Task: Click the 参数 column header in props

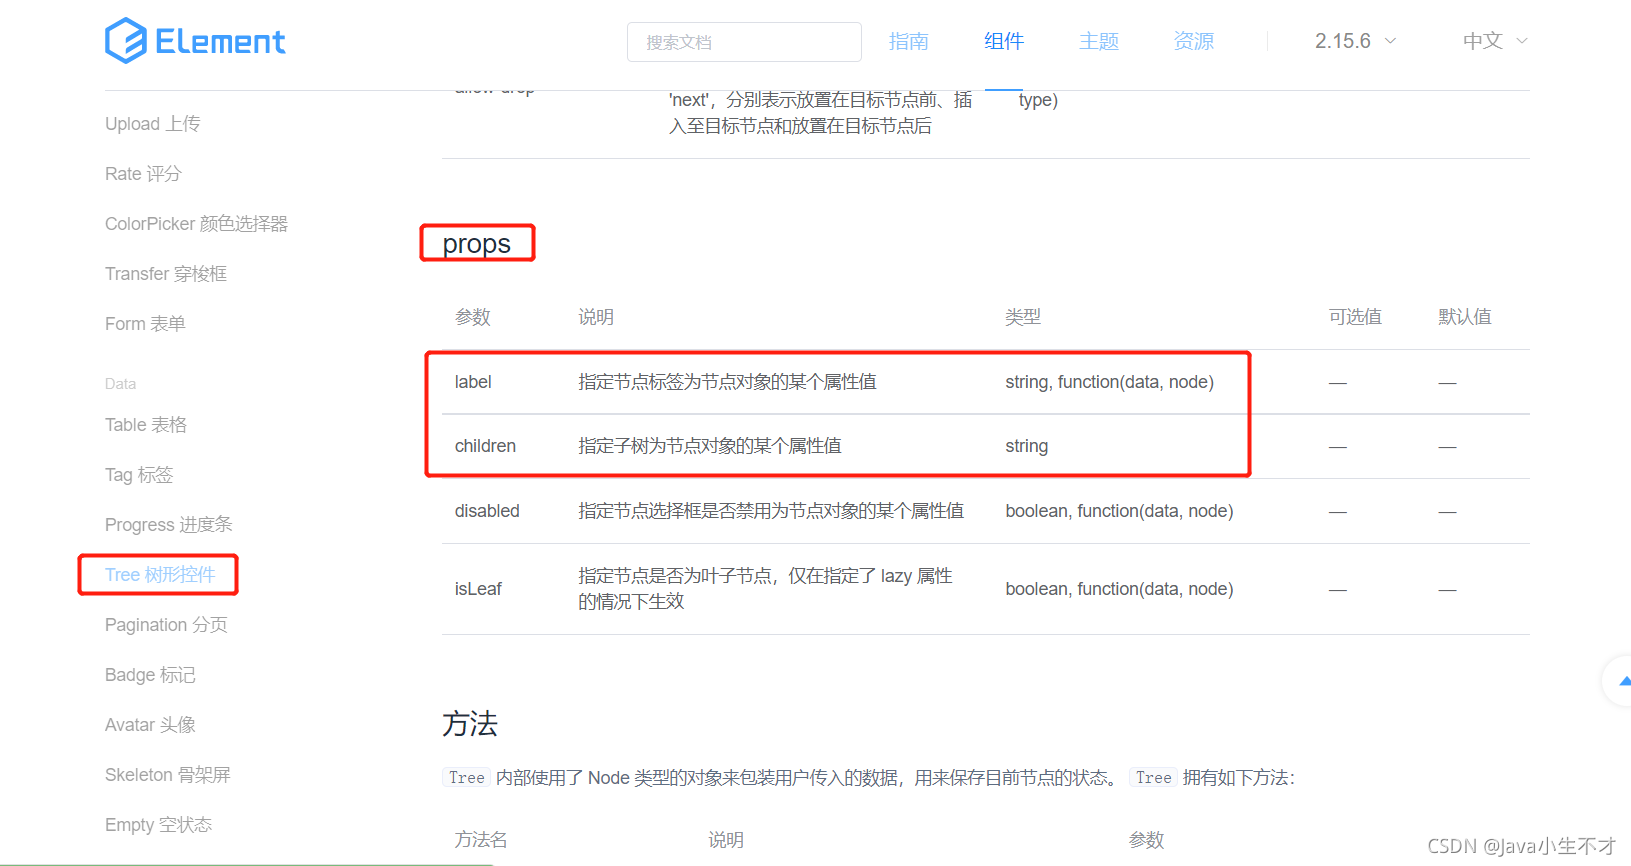Action: click(473, 317)
